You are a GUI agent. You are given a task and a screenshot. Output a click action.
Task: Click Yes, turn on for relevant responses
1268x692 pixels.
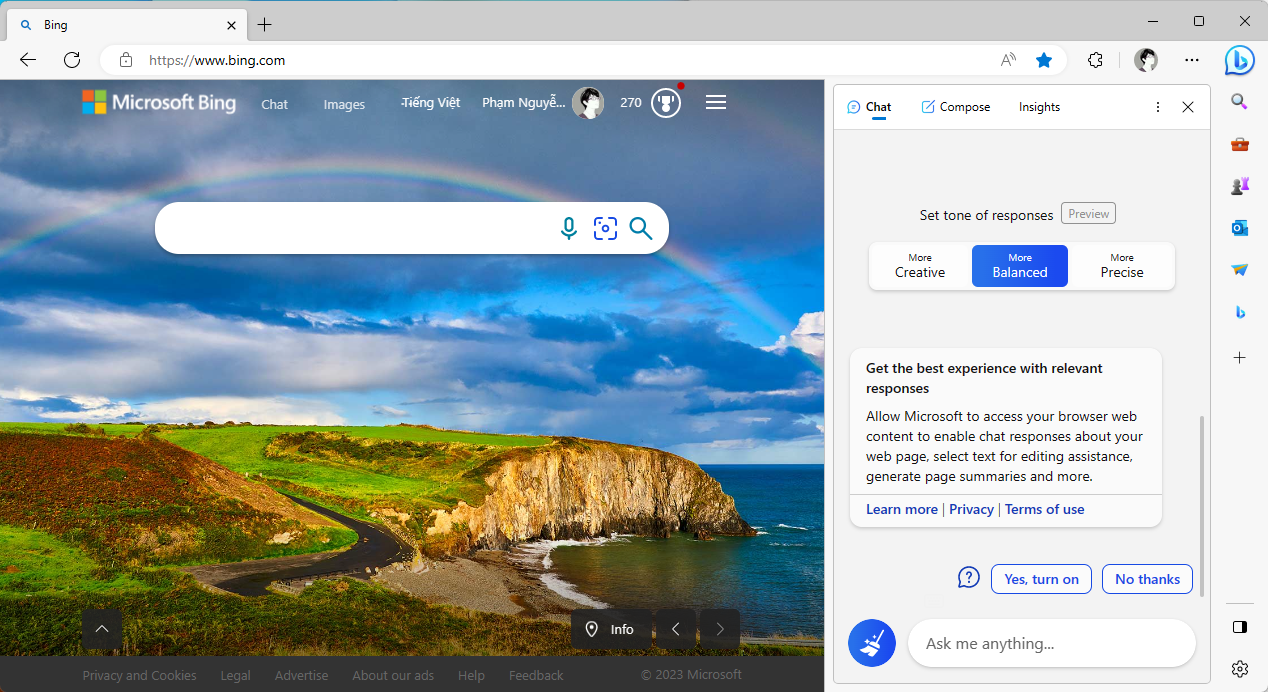point(1041,578)
